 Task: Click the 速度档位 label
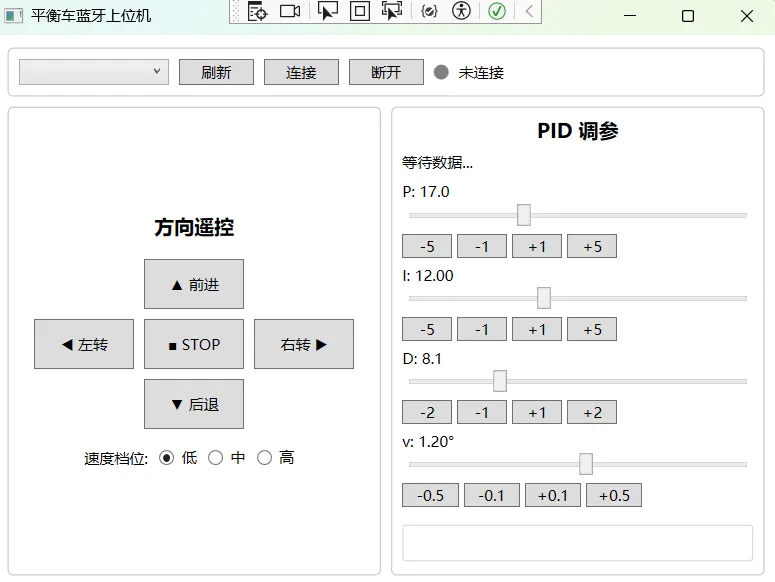(116, 458)
